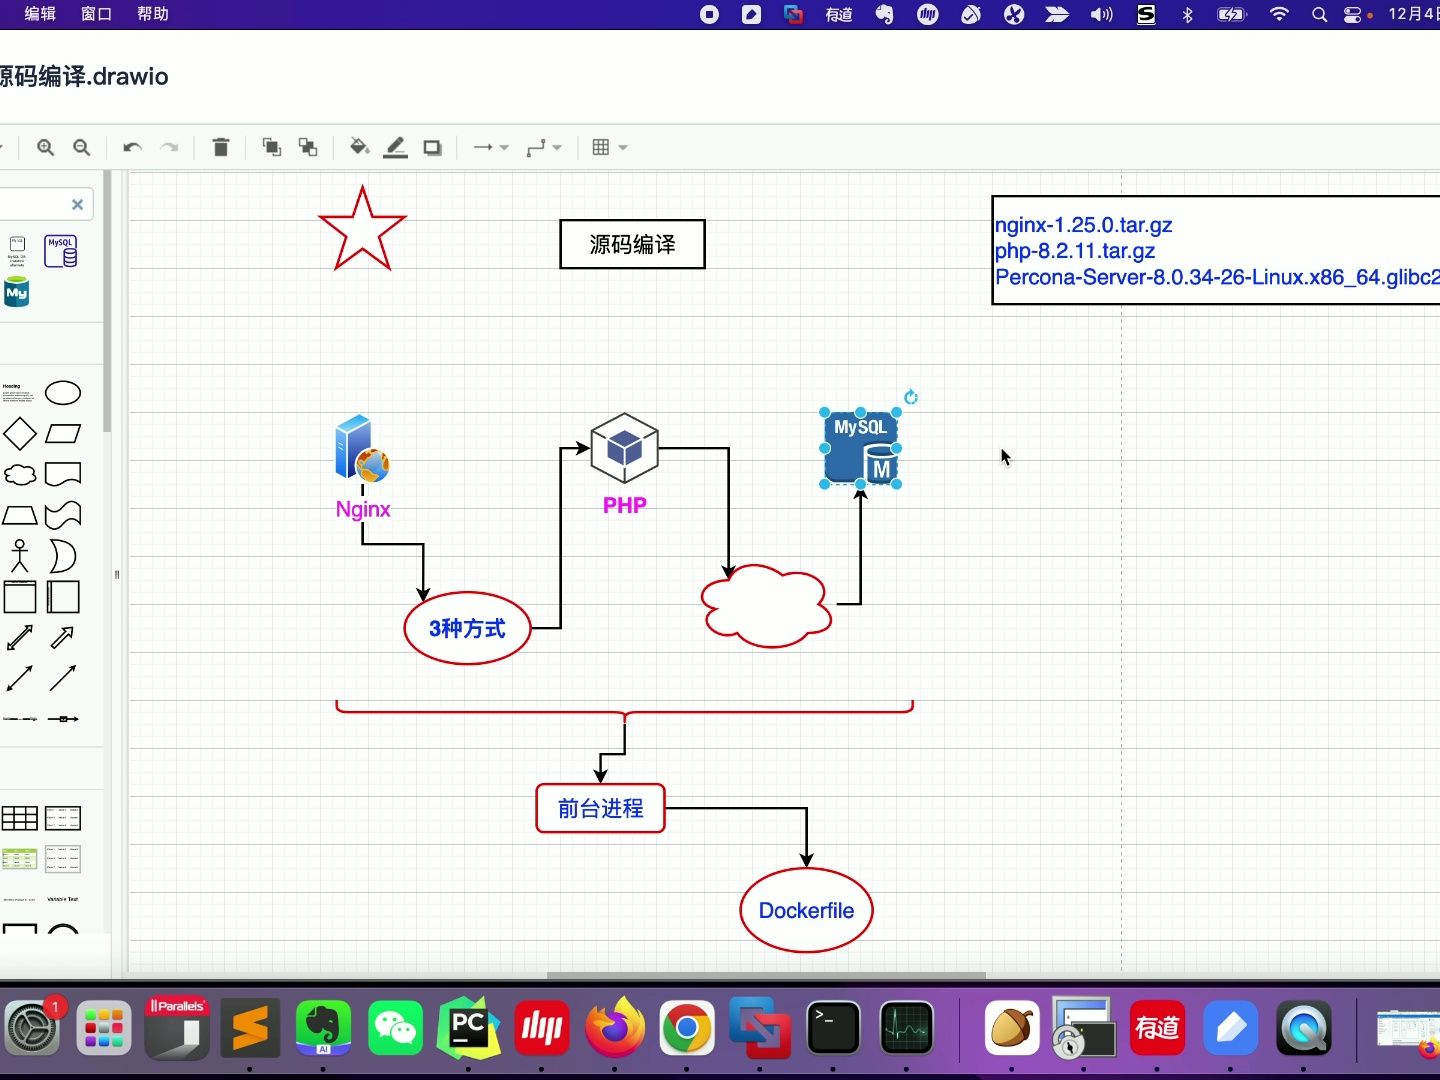The image size is (1440, 1080).
Task: Select the 源码编译 title box
Action: point(632,244)
